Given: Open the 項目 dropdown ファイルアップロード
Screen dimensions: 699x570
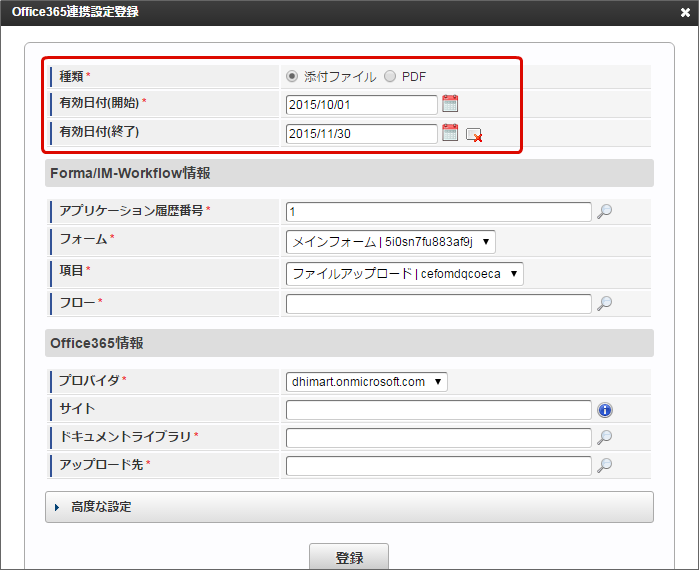Looking at the screenshot, I should (x=405, y=274).
